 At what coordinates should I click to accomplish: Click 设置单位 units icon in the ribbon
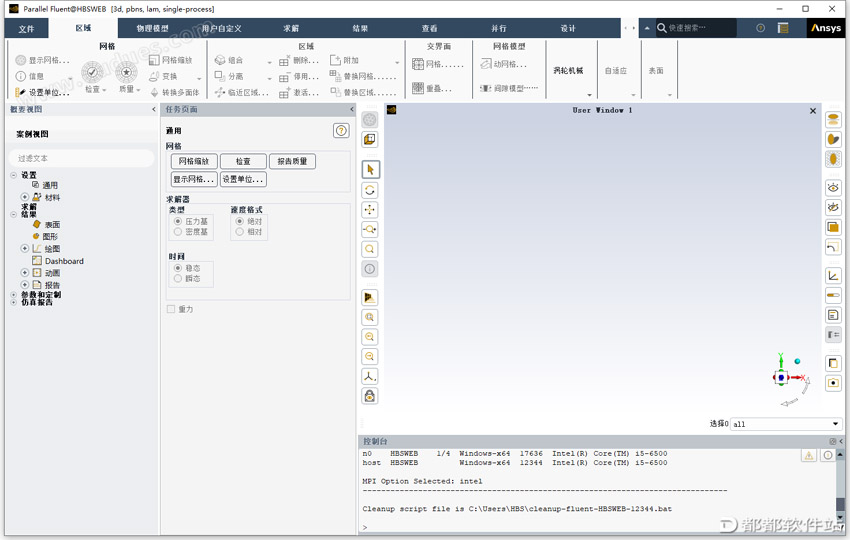point(21,93)
